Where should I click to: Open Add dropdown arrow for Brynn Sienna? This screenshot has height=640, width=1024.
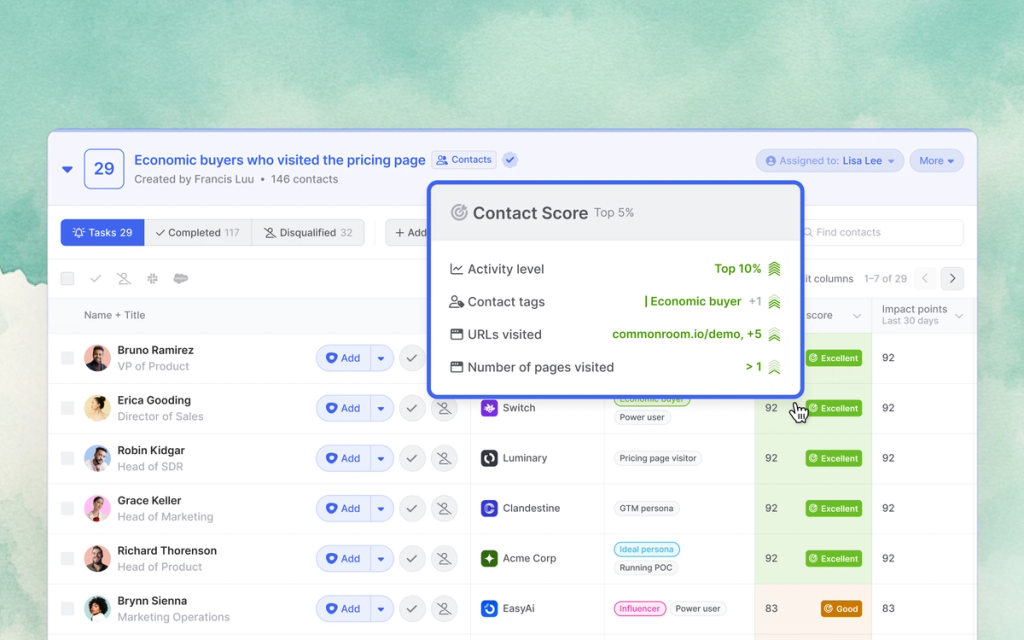click(x=381, y=609)
